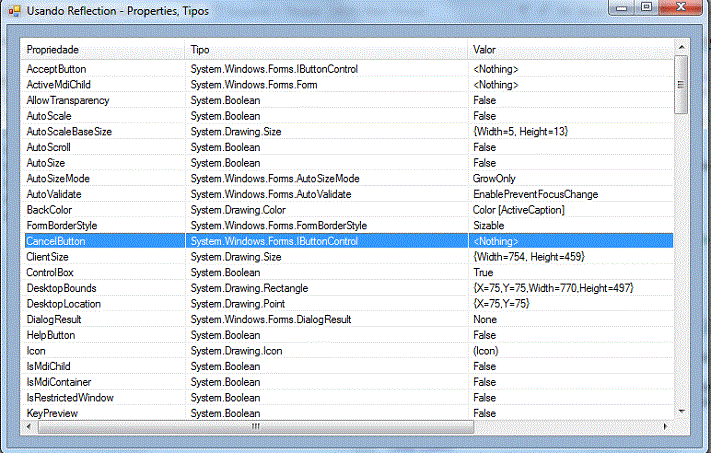Select the BackColor property row

(348, 210)
